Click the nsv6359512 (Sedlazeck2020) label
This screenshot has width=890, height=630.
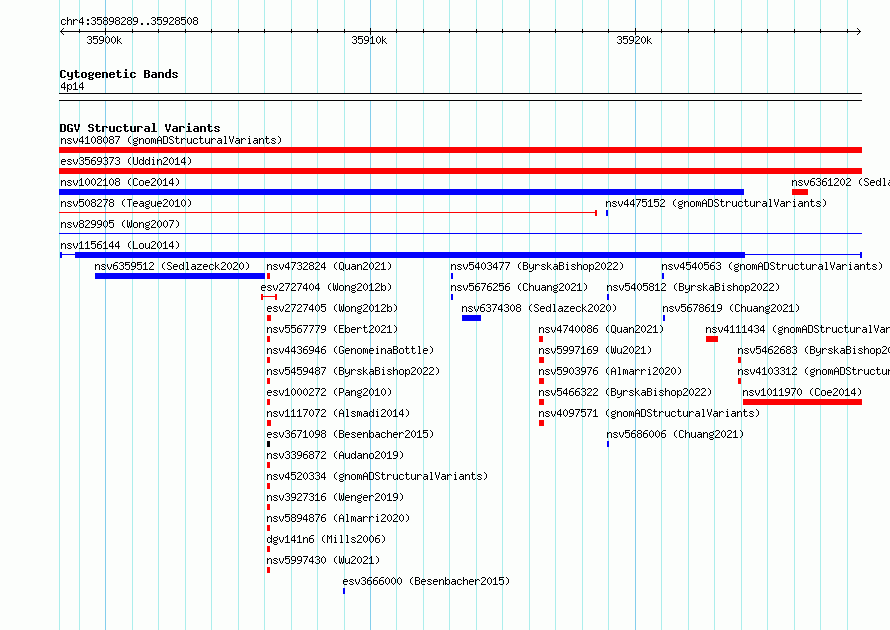(172, 266)
